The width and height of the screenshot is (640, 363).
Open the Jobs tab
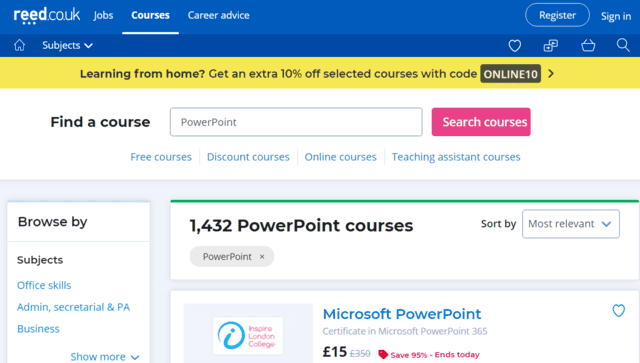click(103, 16)
